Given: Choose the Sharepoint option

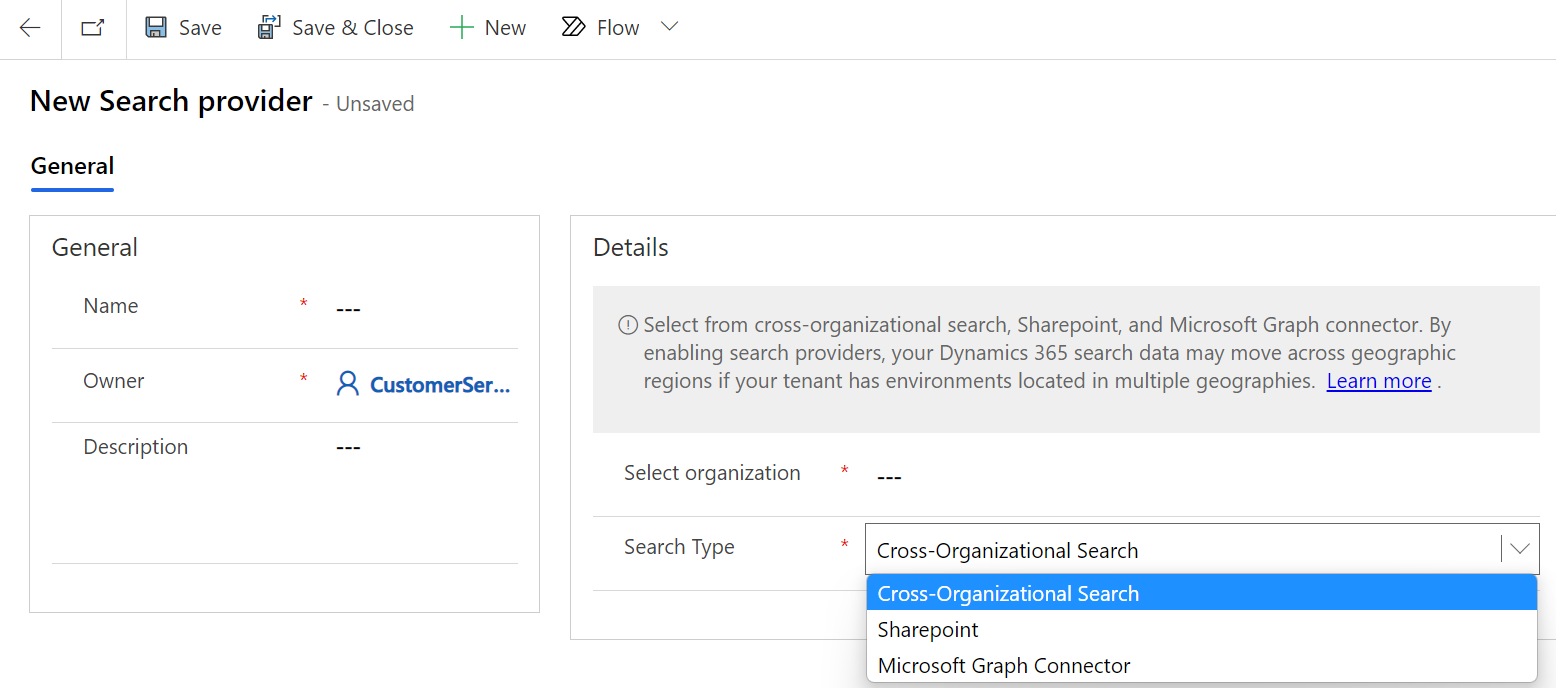Looking at the screenshot, I should [1201, 629].
